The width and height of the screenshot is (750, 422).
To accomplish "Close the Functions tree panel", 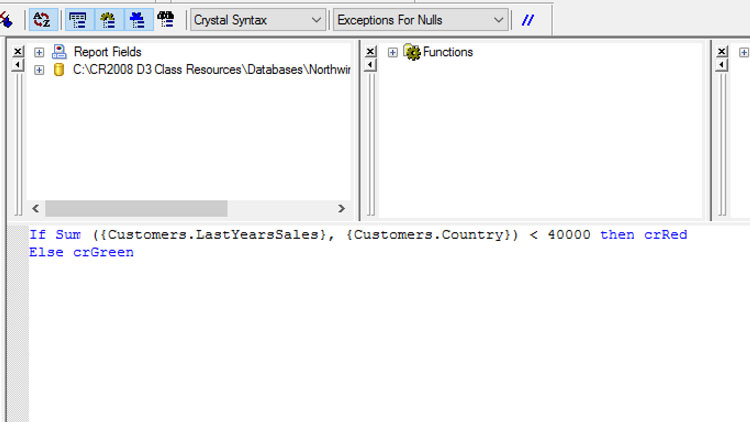I will click(370, 51).
